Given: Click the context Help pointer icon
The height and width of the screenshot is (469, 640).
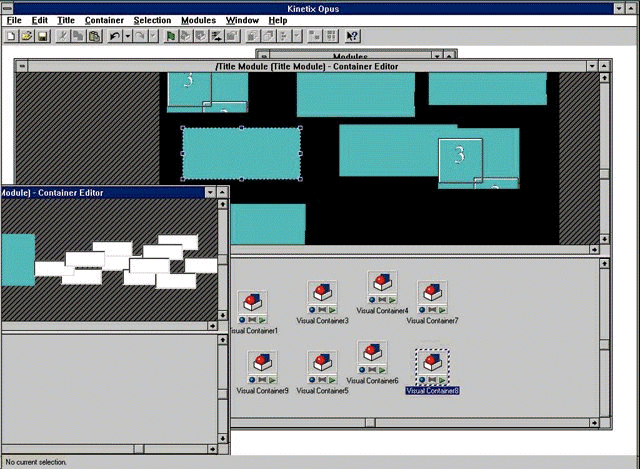Looking at the screenshot, I should 352,36.
